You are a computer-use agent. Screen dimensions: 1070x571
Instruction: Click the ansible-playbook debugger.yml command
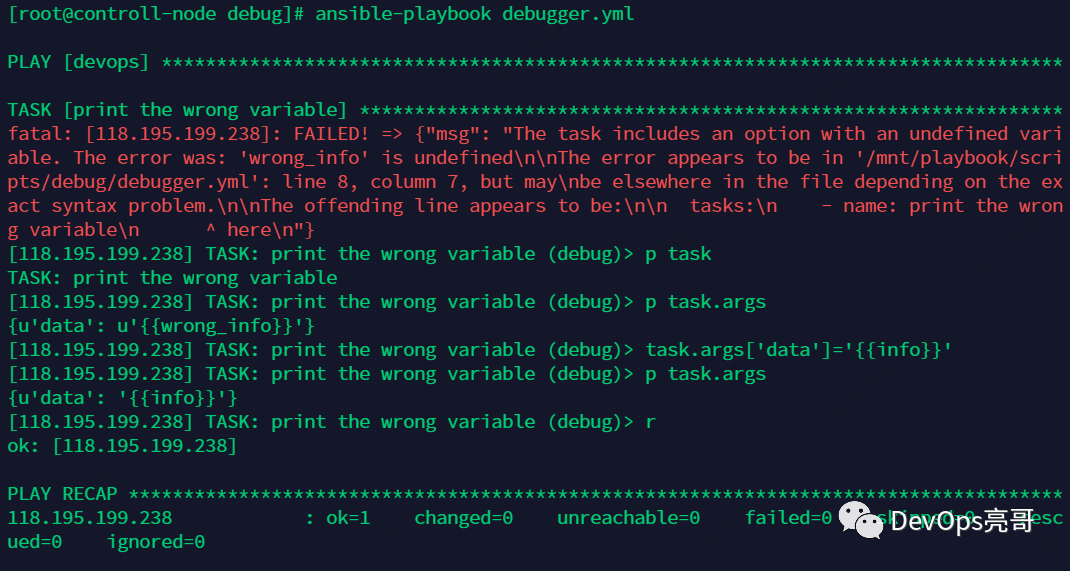pyautogui.click(x=474, y=14)
